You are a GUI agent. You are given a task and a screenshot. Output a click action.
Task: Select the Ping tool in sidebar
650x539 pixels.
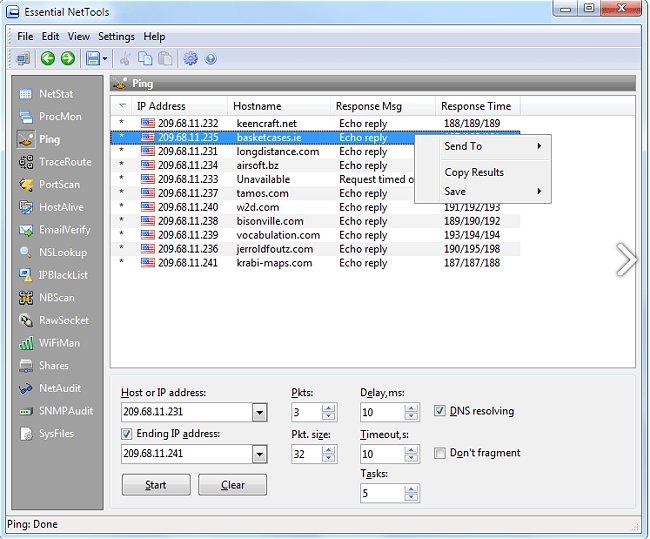[39, 139]
